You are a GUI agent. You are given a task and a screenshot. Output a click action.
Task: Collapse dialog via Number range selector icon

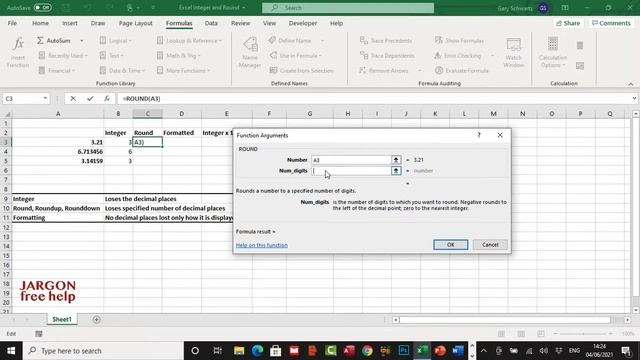click(x=396, y=160)
